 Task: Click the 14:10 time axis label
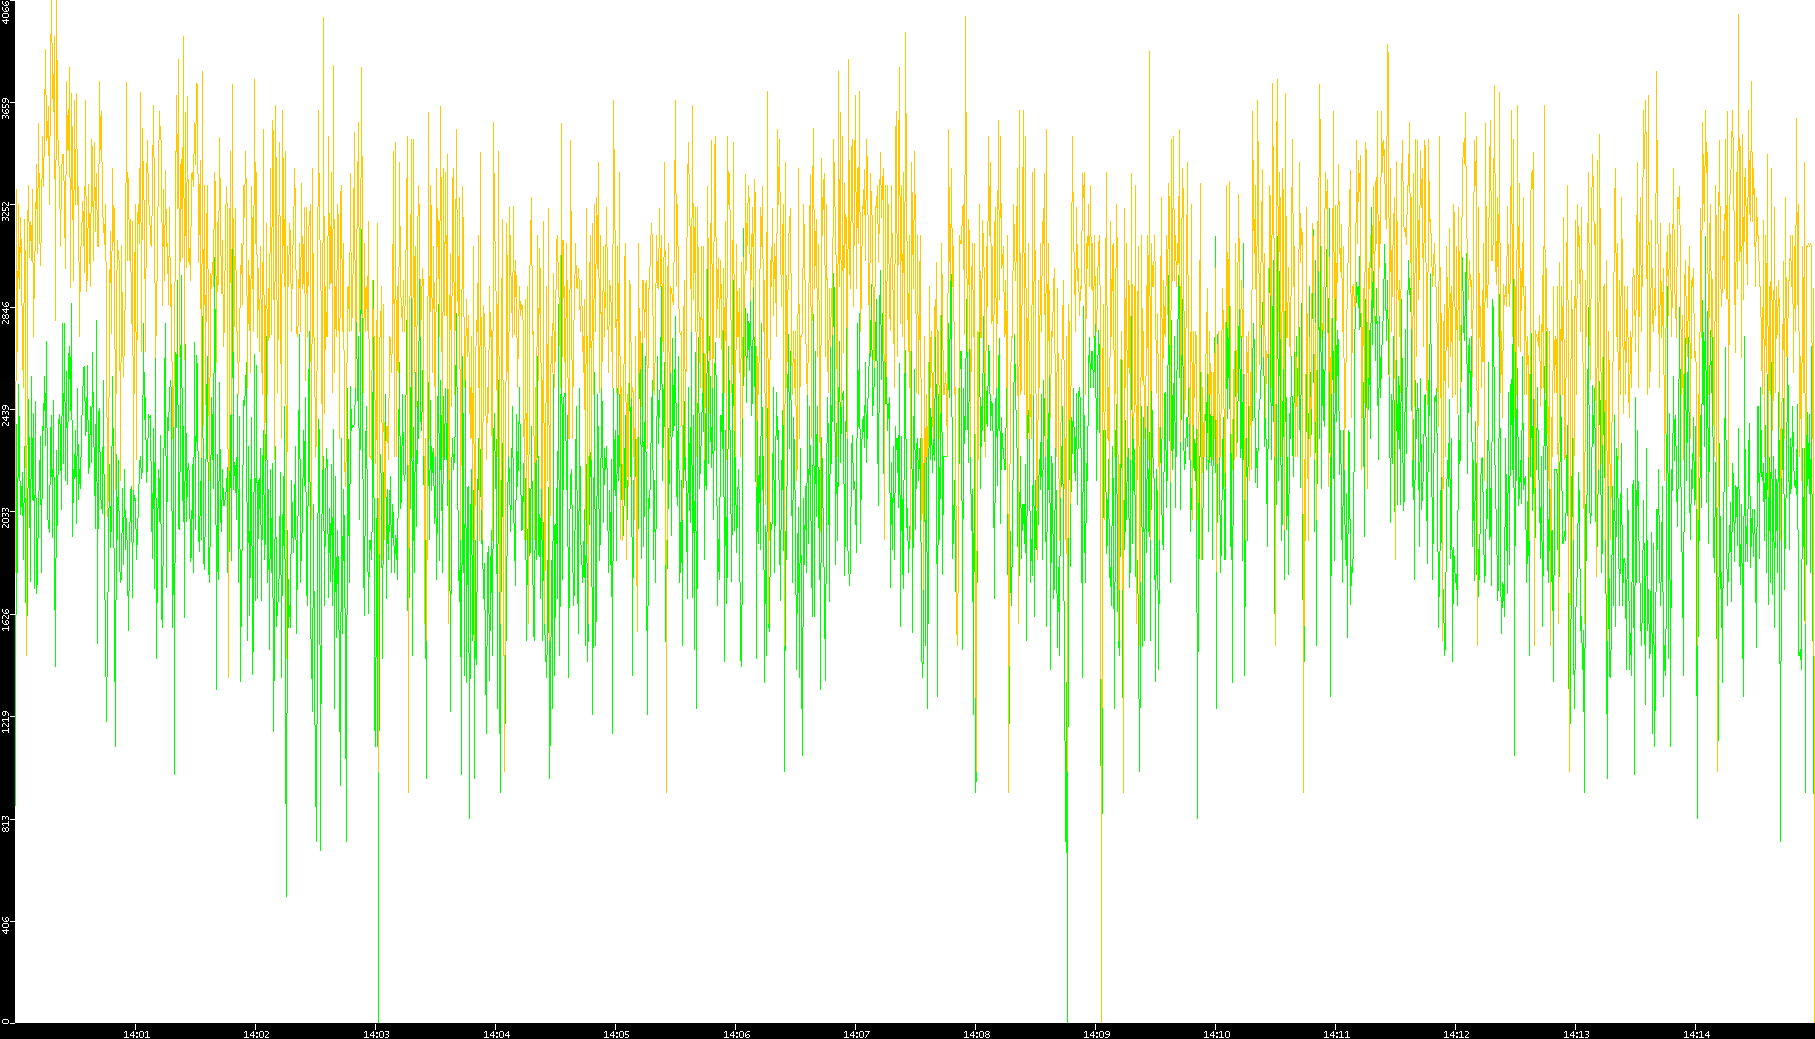[1216, 1034]
